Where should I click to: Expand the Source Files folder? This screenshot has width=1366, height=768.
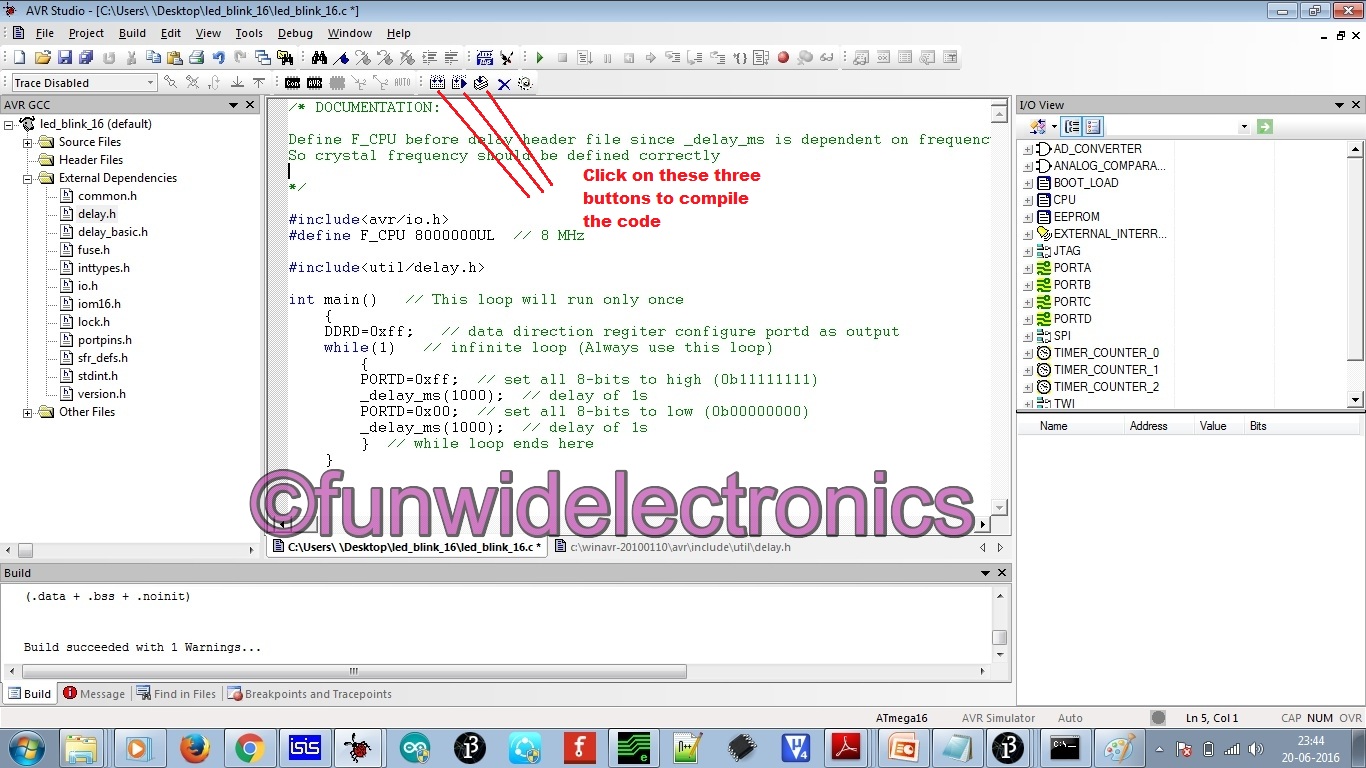28,141
